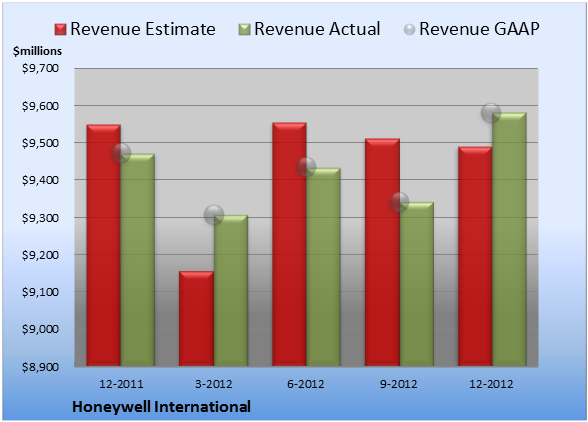This screenshot has width=588, height=422.
Task: Click the "$9,100" axis value
Action: coord(40,292)
